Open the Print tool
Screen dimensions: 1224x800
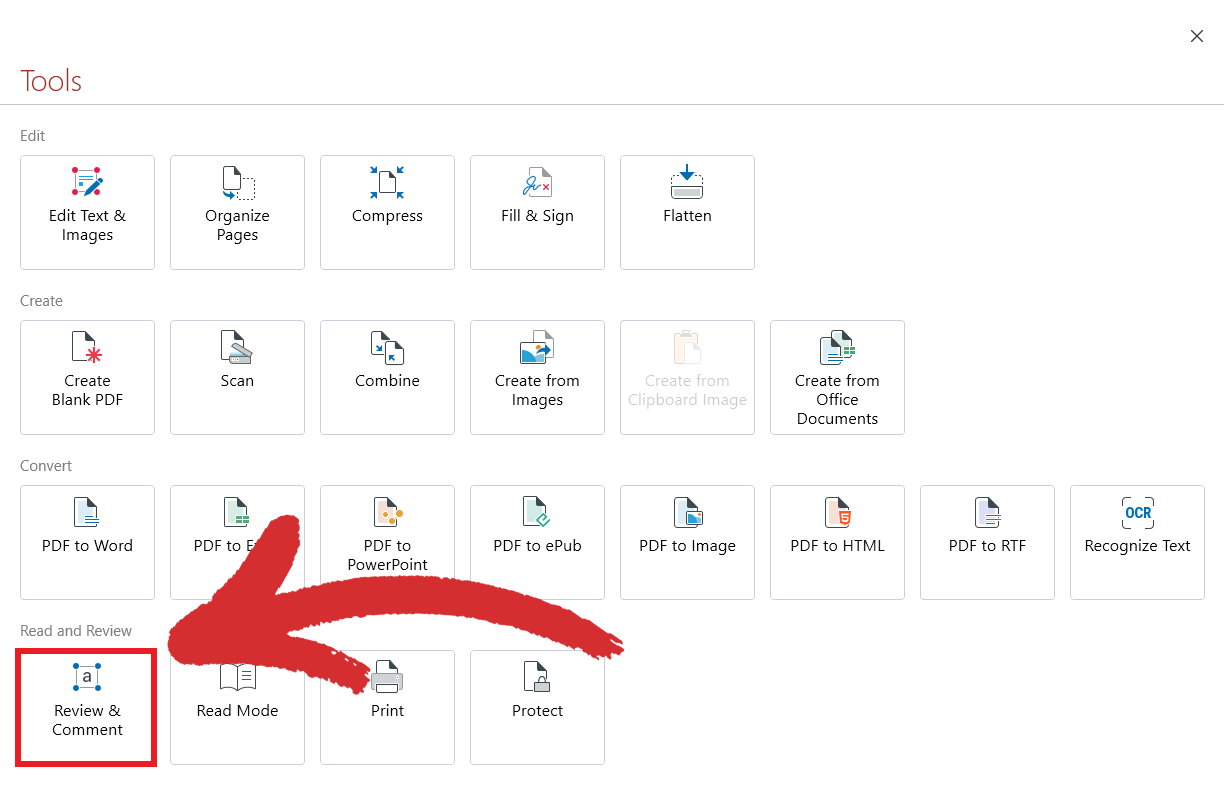coord(387,707)
